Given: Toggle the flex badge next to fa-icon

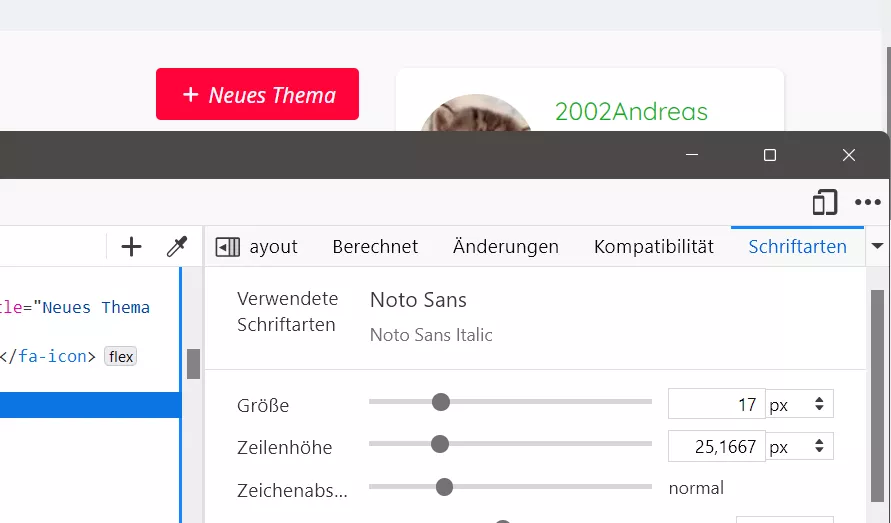Looking at the screenshot, I should (120, 356).
